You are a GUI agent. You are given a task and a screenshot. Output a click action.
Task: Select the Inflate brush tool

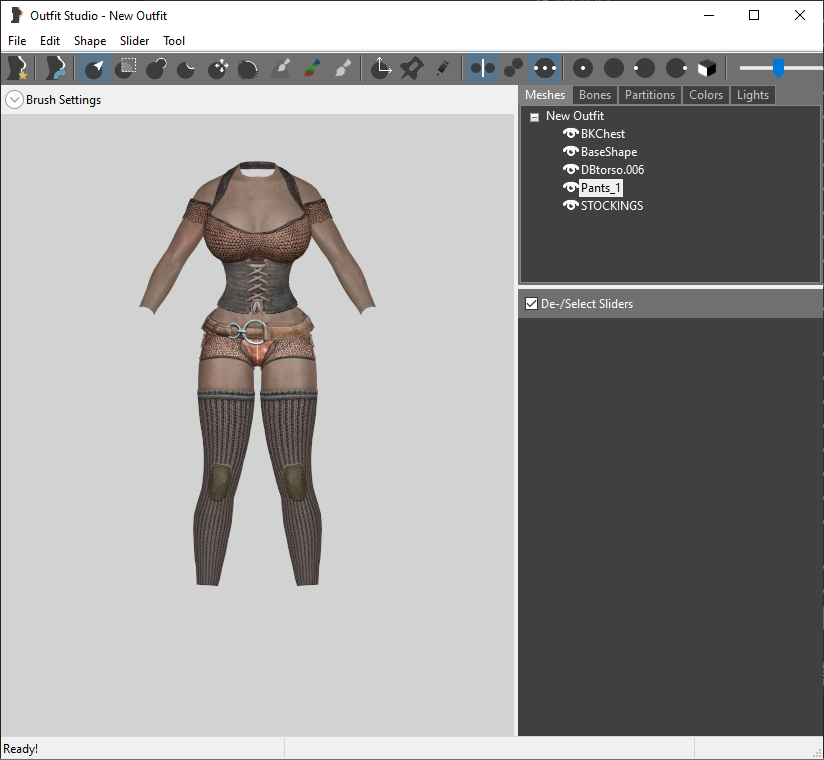[156, 68]
